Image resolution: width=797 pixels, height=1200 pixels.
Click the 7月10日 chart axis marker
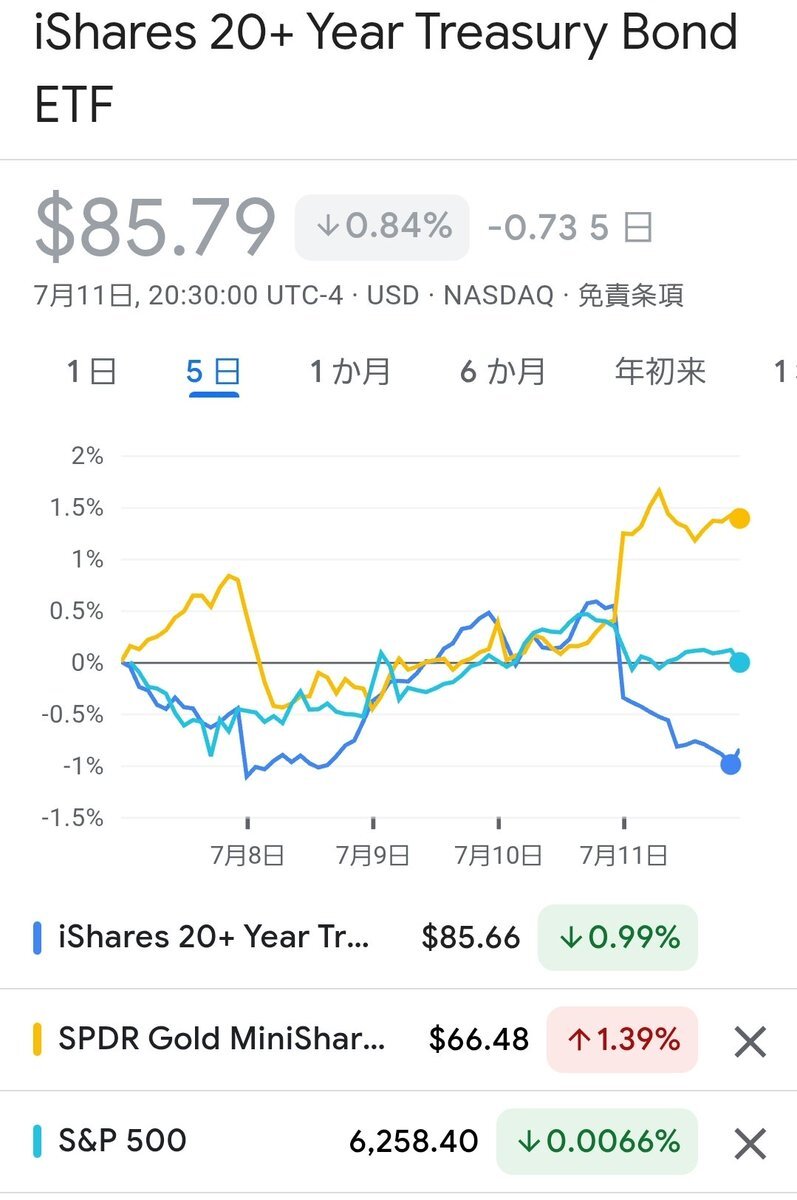[499, 855]
